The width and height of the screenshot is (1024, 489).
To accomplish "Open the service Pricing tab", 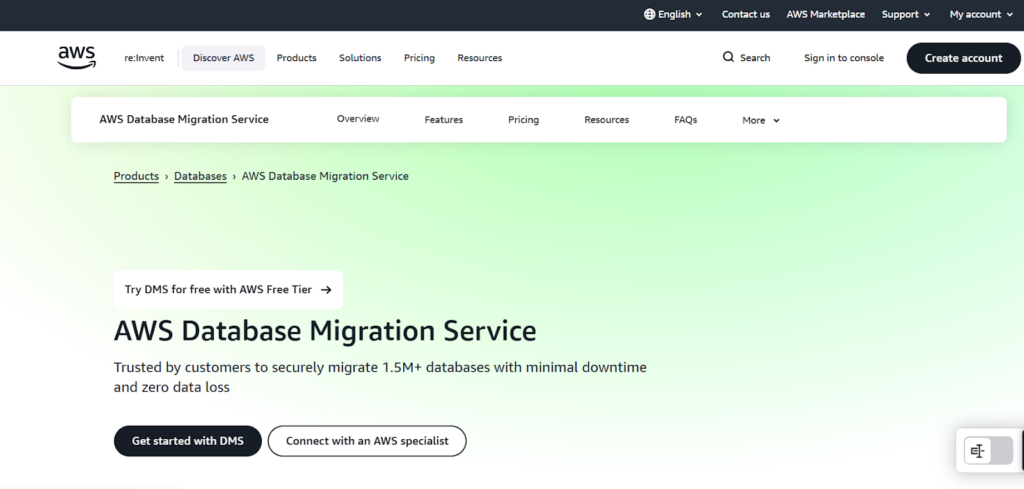I will pos(523,120).
